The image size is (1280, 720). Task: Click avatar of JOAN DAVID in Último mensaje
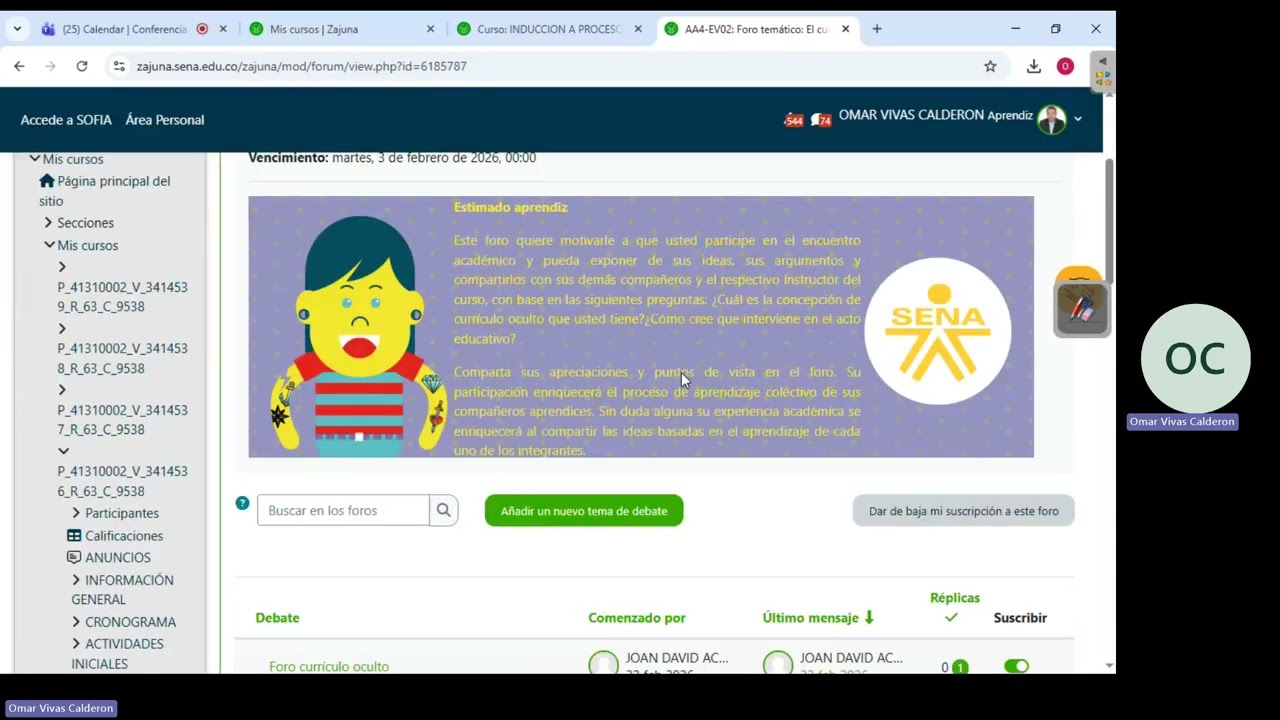[777, 664]
